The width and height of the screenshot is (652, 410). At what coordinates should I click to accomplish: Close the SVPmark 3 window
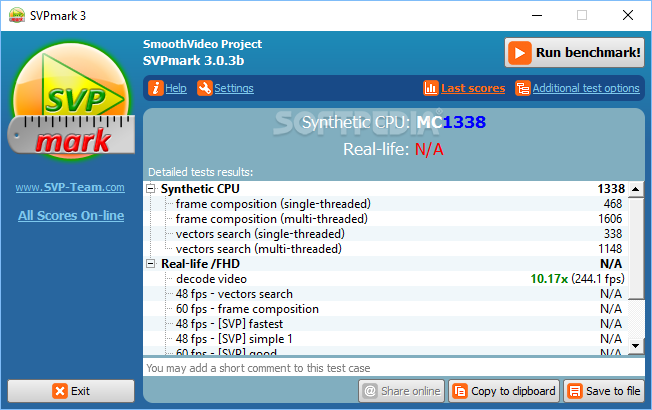click(628, 15)
